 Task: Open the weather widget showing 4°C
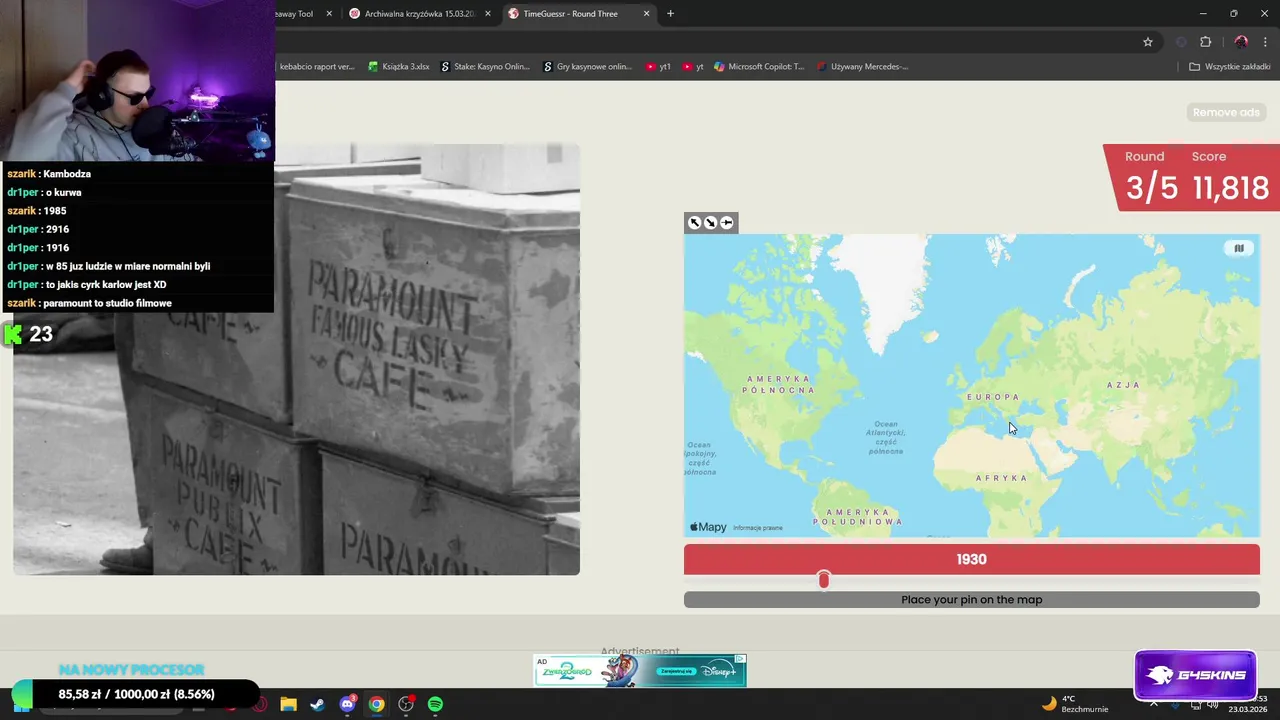[1075, 704]
